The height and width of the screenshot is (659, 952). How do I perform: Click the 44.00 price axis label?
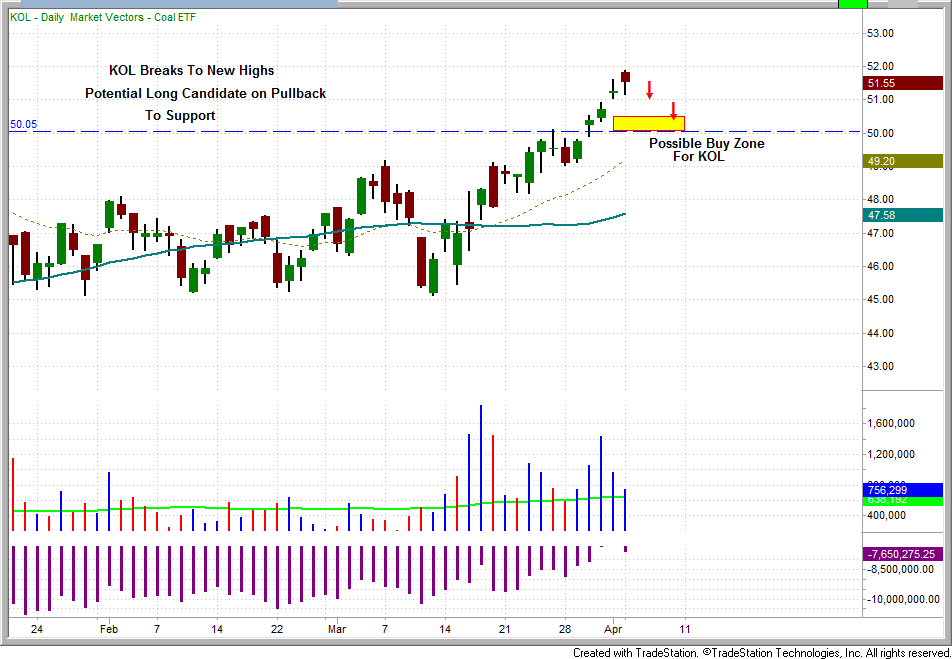(x=880, y=333)
